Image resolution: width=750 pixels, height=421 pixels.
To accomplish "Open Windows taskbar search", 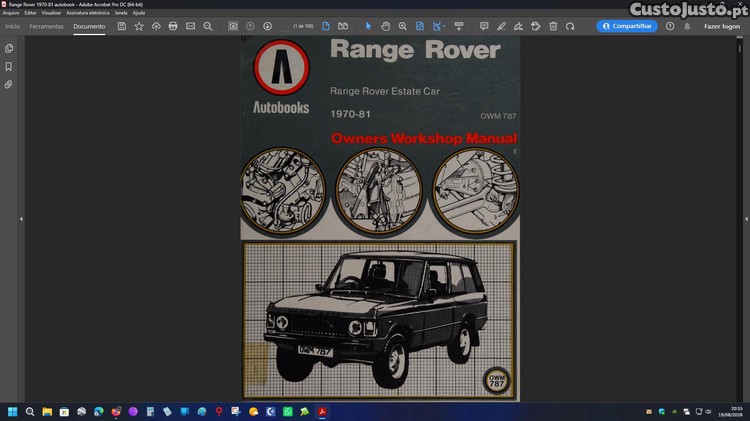I will 30,411.
